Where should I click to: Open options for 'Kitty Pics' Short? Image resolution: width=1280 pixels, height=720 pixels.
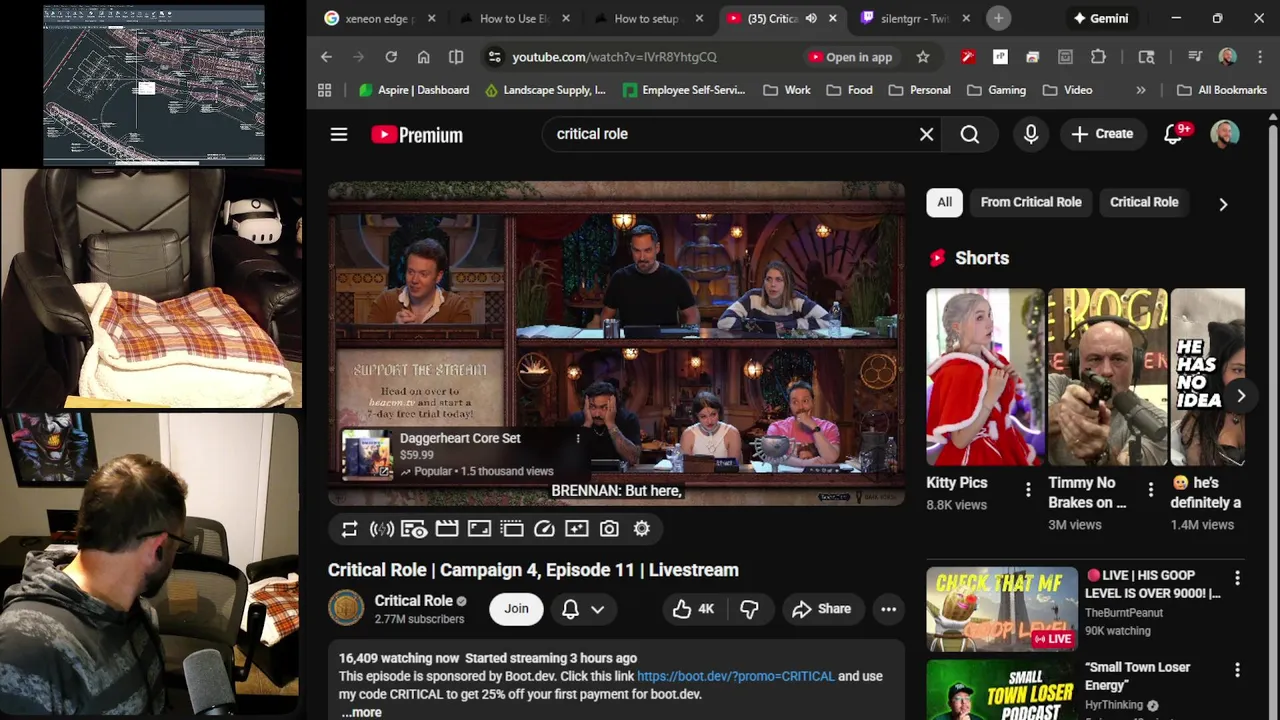tap(1028, 489)
